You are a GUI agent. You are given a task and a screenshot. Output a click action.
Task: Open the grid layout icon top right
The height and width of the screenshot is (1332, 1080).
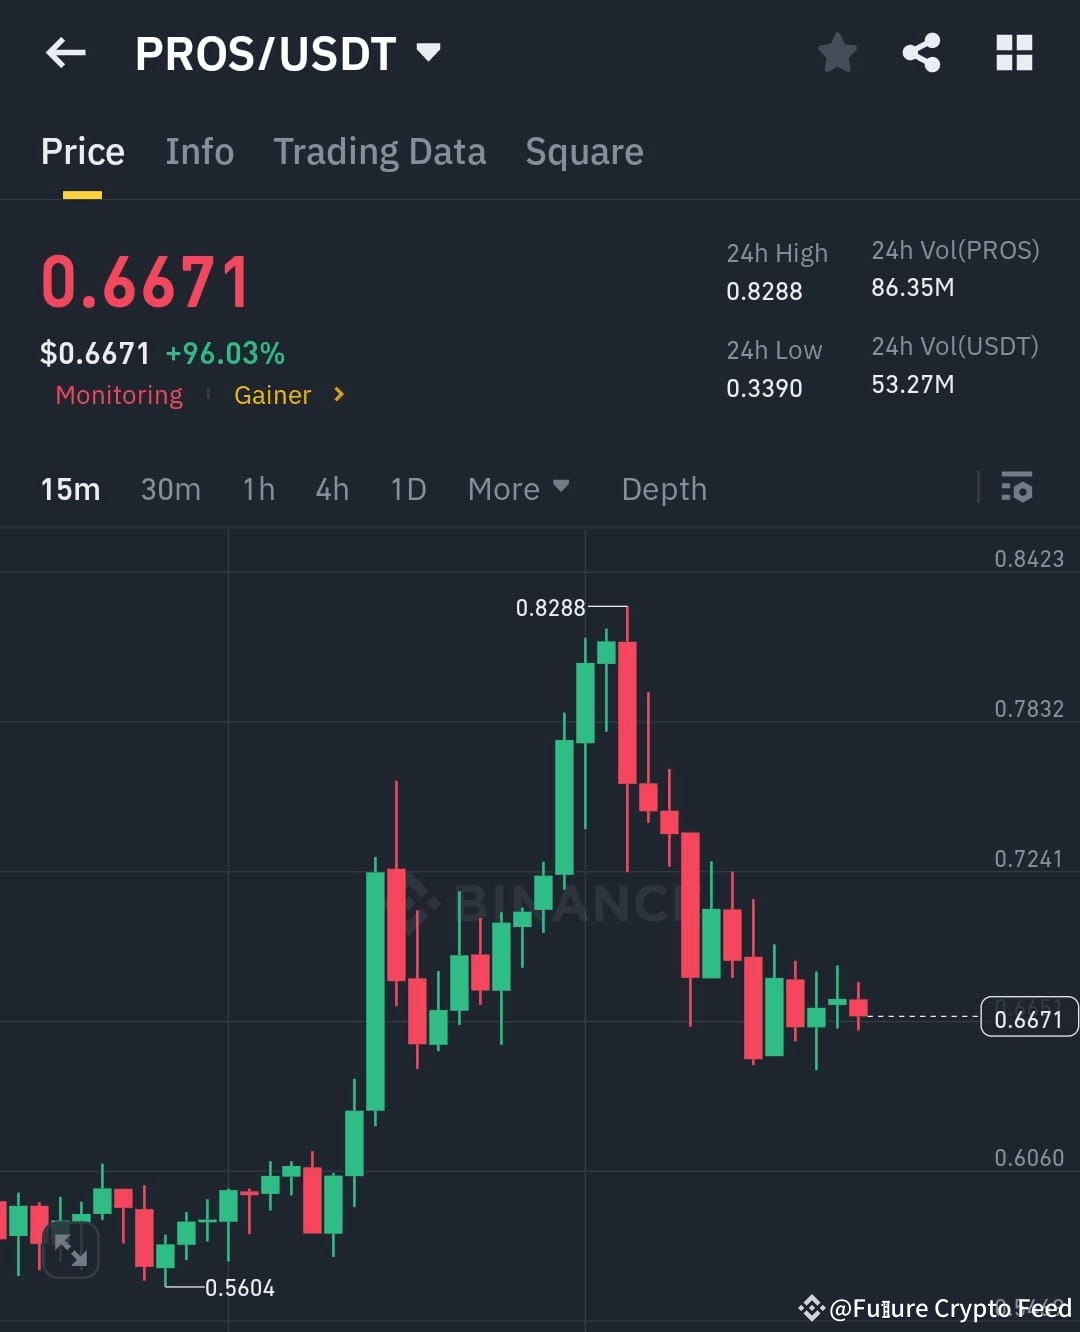point(1014,53)
